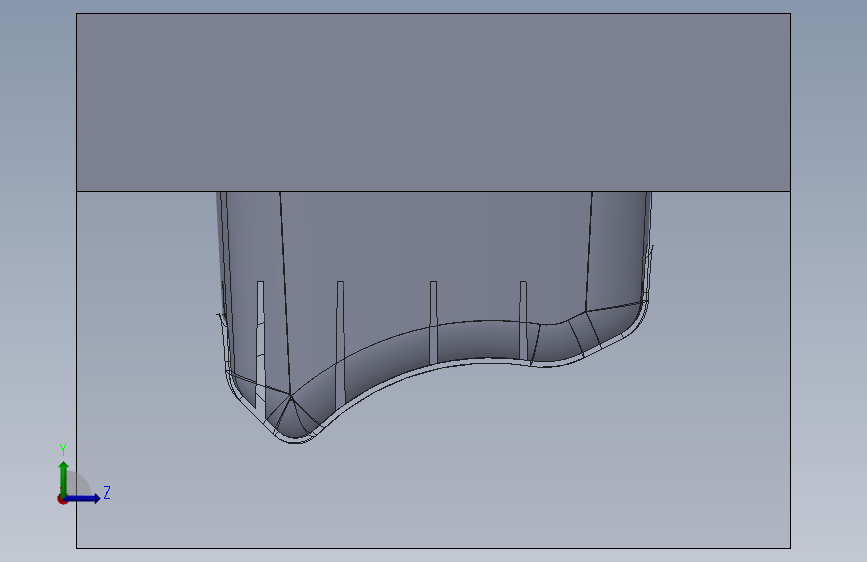
Task: Click the blue Z axis arrow of the triad
Action: pyautogui.click(x=83, y=498)
